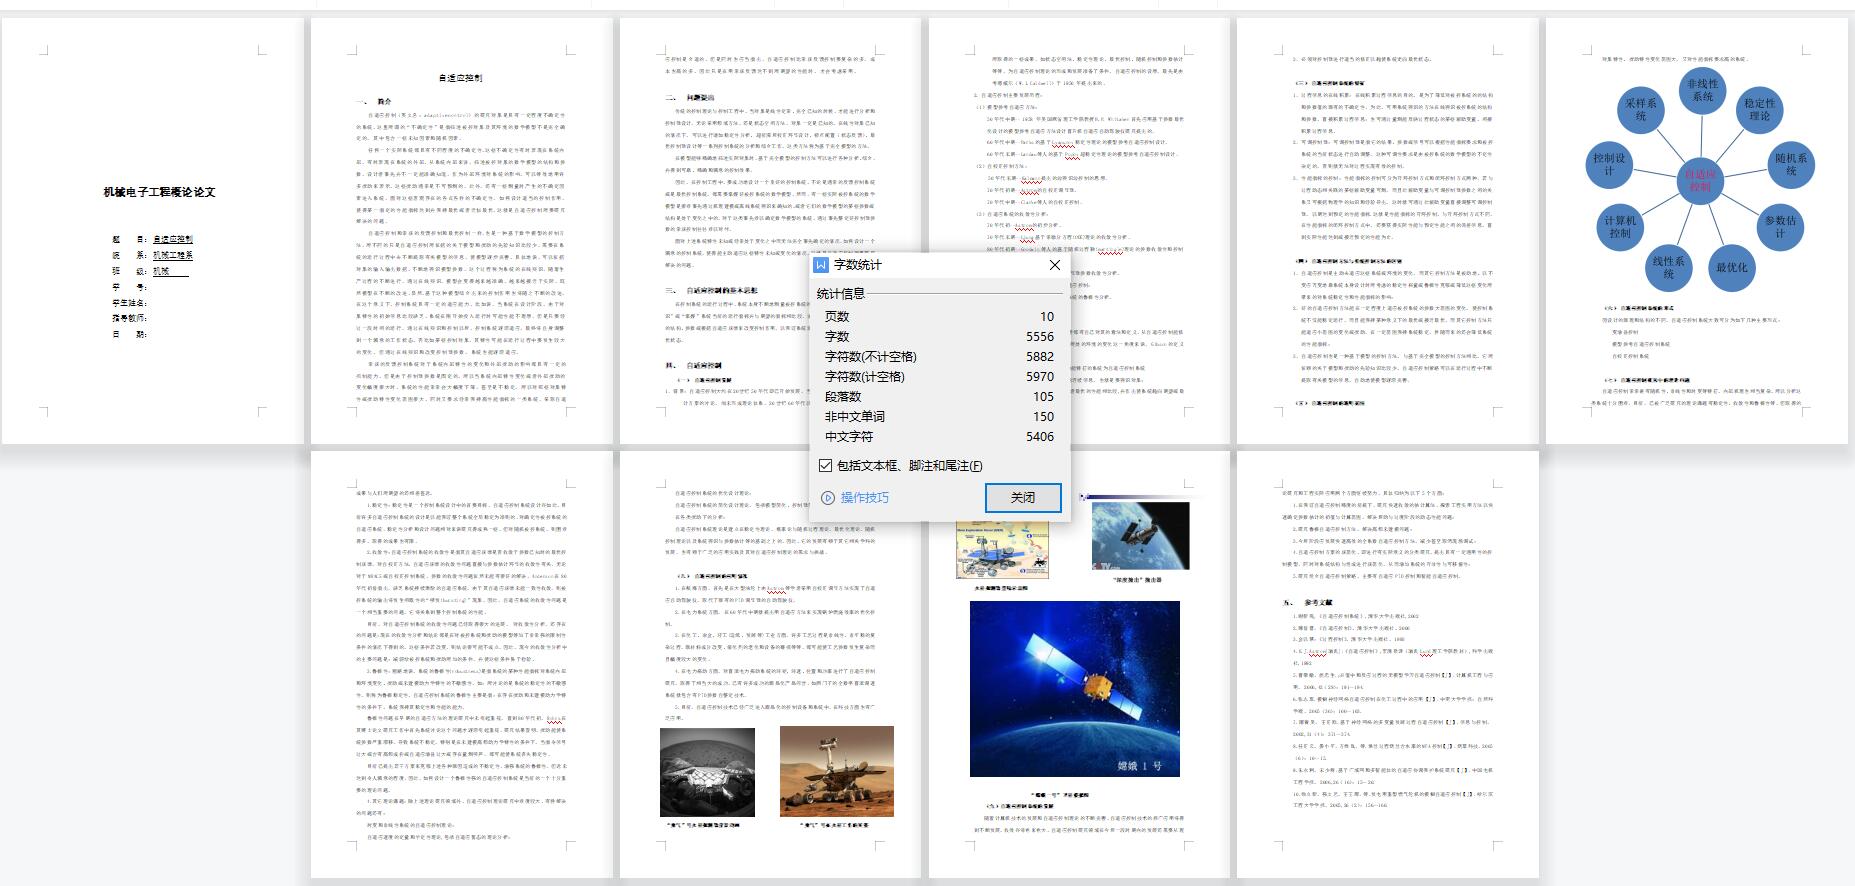
Task: Click the play icon beside 操作技巧
Action: 827,498
